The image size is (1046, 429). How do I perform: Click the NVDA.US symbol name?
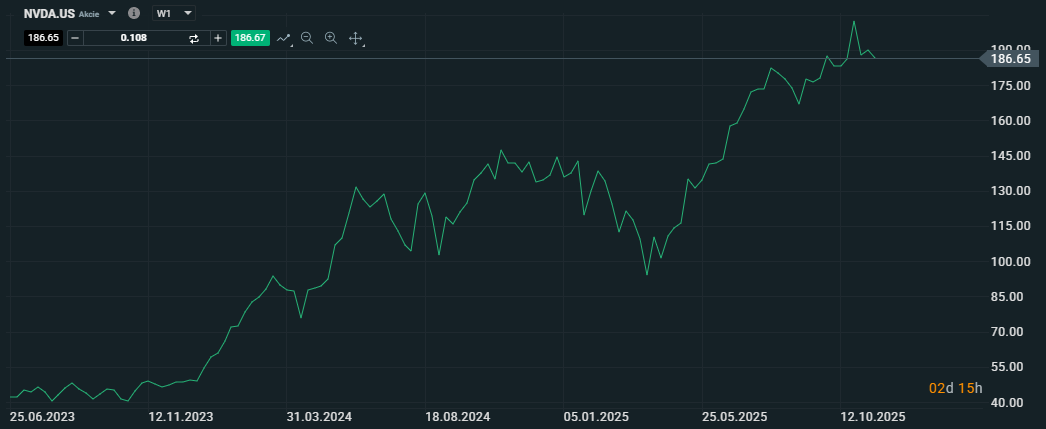(48, 14)
